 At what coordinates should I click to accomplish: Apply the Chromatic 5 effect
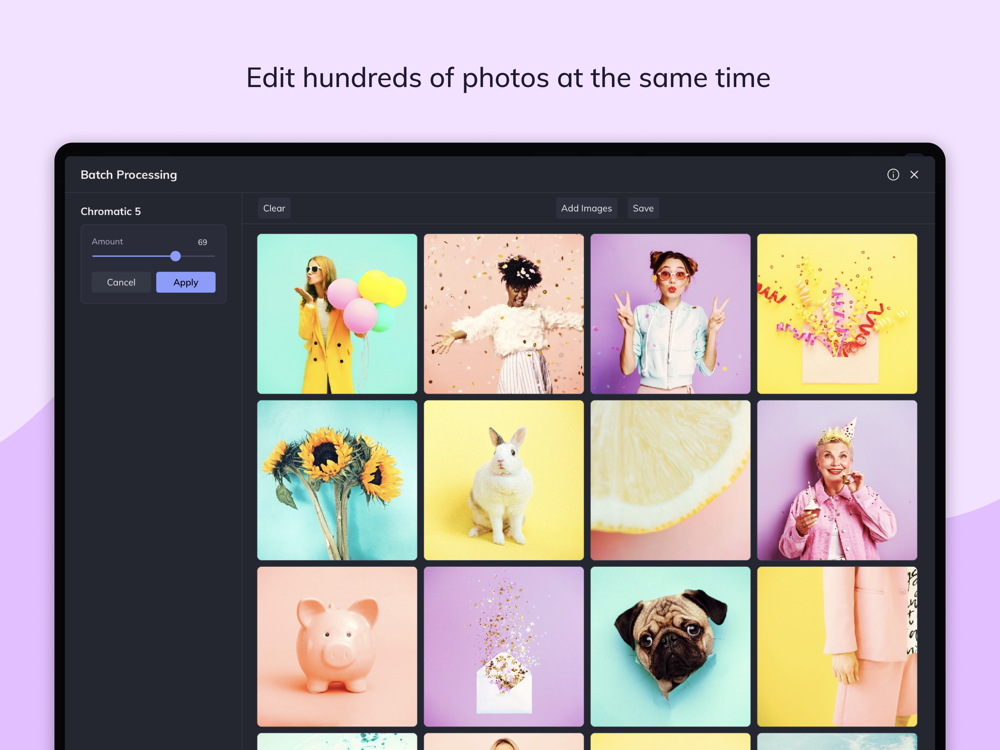186,283
